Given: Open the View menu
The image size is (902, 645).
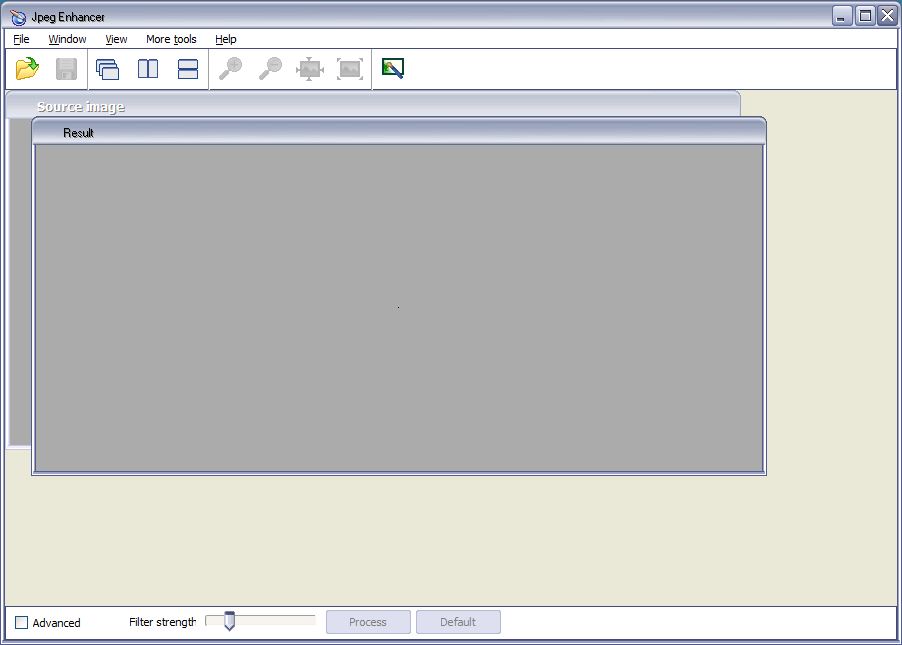Looking at the screenshot, I should (x=116, y=39).
